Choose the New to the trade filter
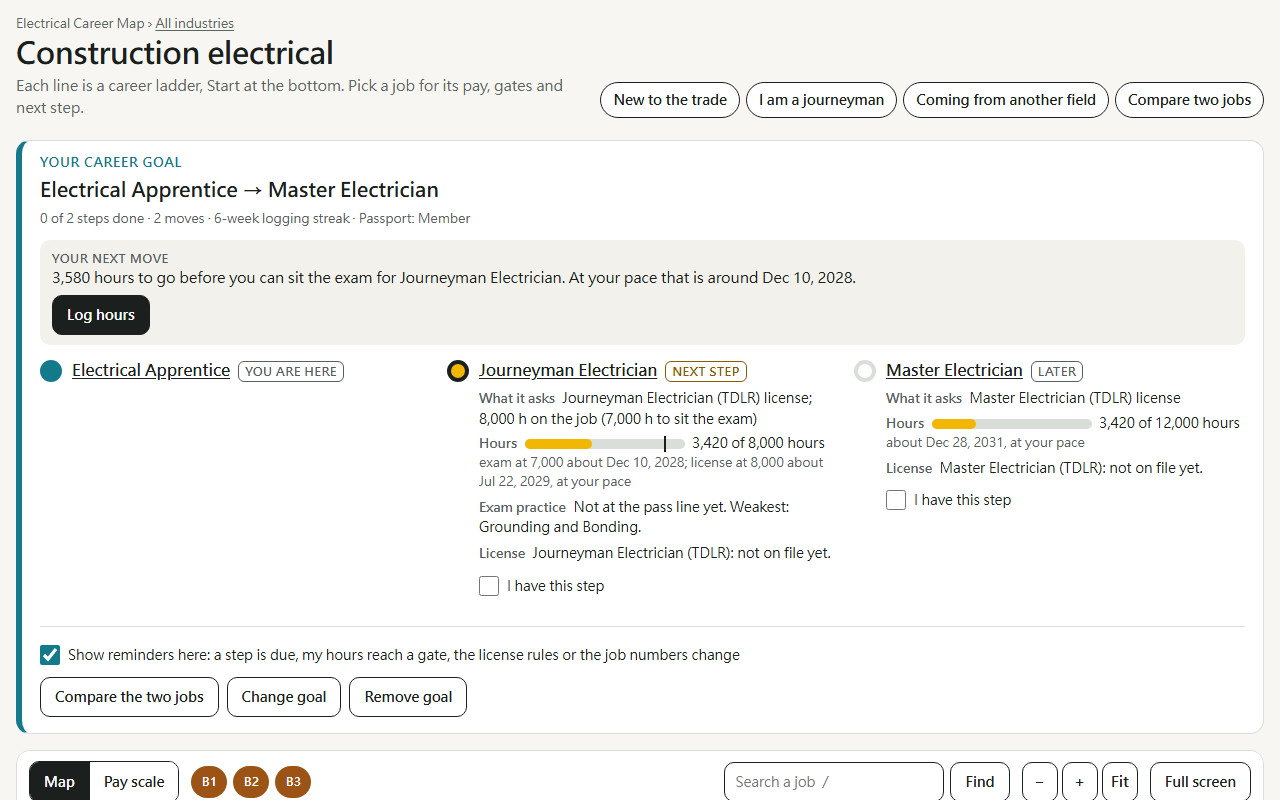The image size is (1280, 800). (x=670, y=100)
